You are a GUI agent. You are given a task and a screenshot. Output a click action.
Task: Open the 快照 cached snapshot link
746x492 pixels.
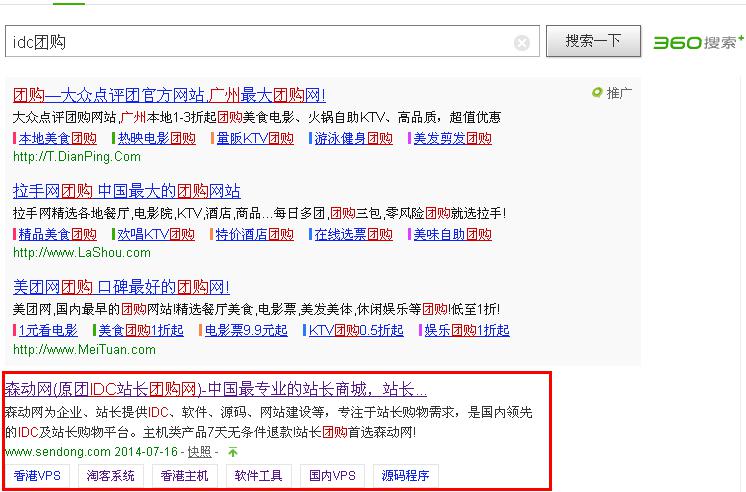click(199, 452)
